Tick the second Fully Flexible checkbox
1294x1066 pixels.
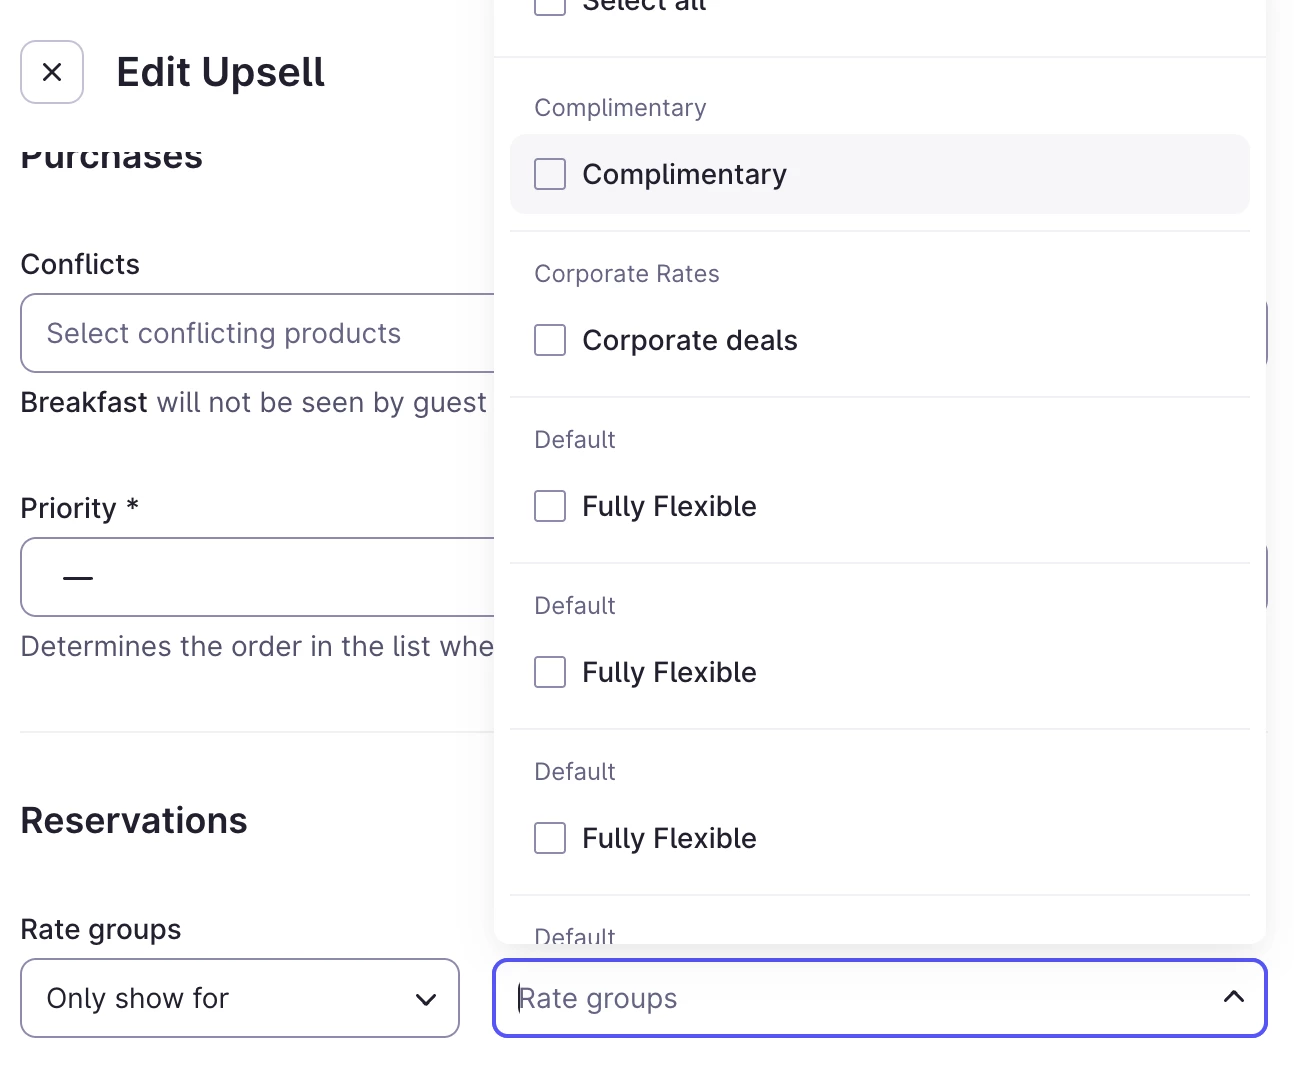pos(550,672)
